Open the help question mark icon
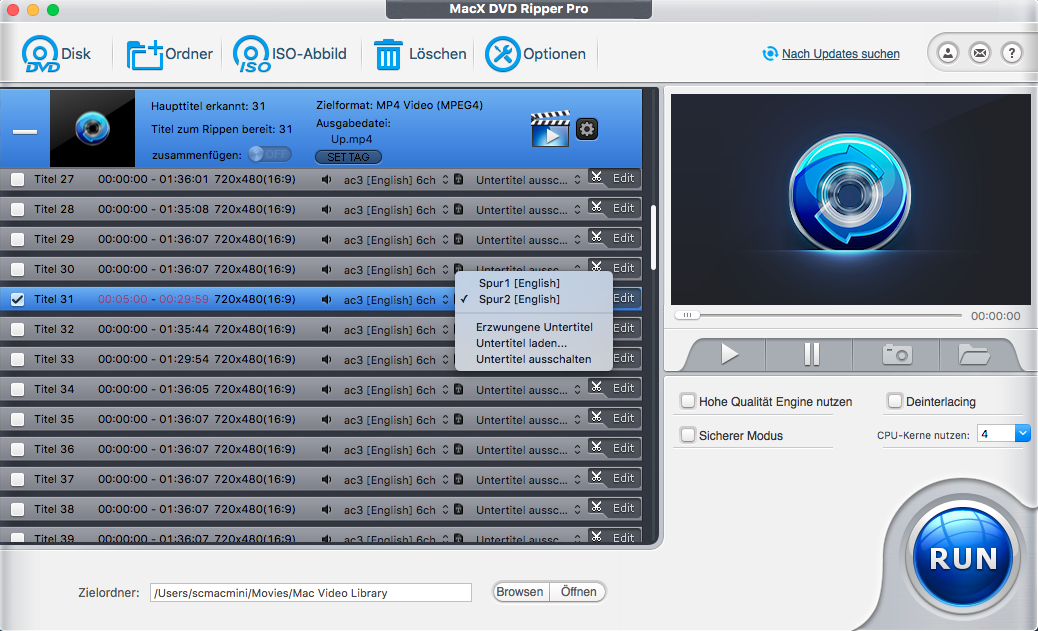1038x631 pixels. (x=1012, y=53)
